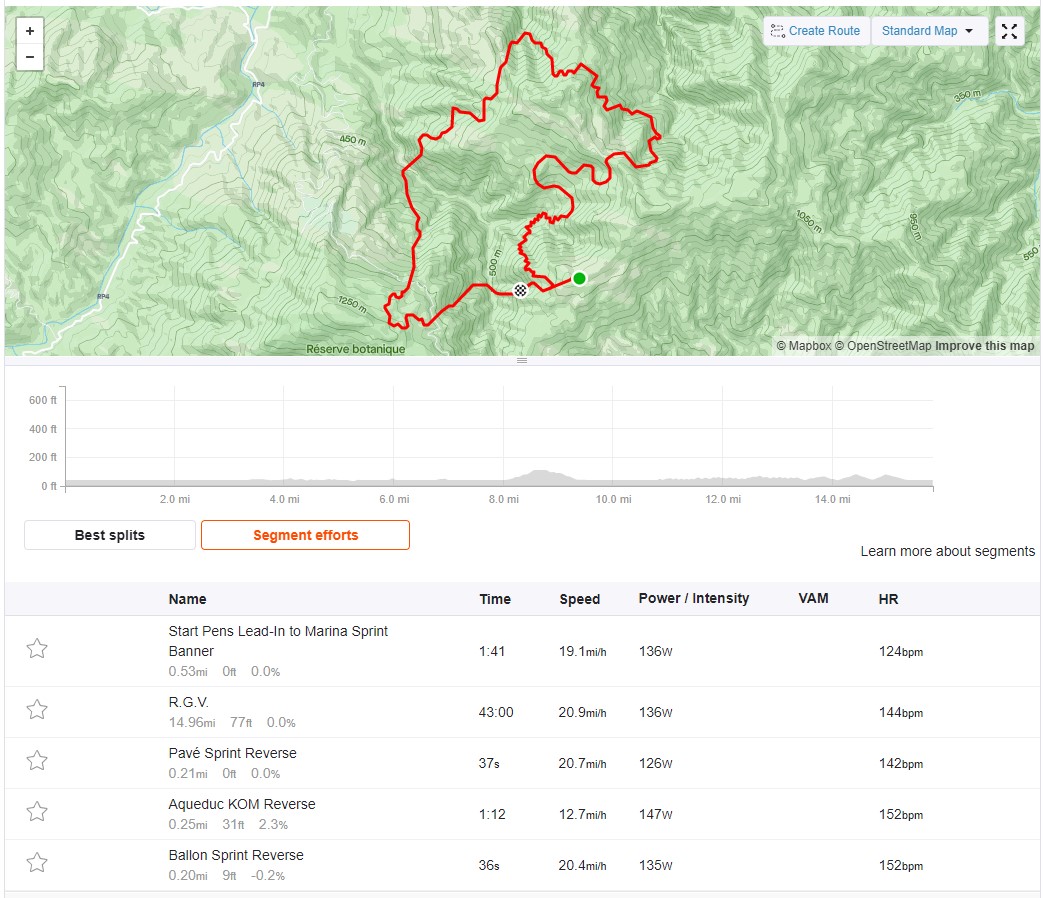Select the Segment efforts tab

[305, 535]
